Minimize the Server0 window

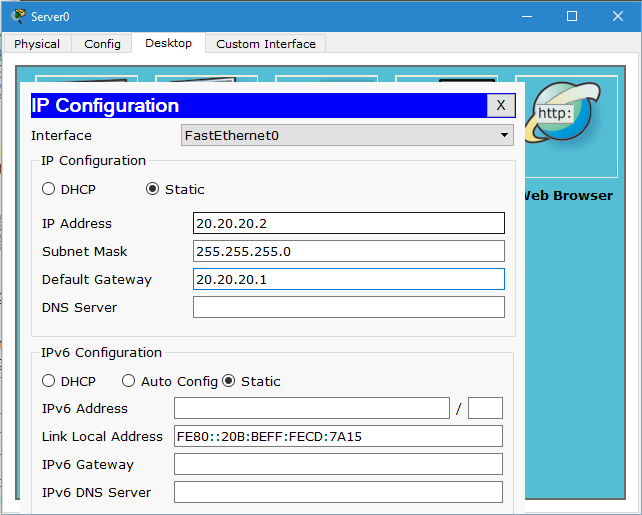(527, 16)
